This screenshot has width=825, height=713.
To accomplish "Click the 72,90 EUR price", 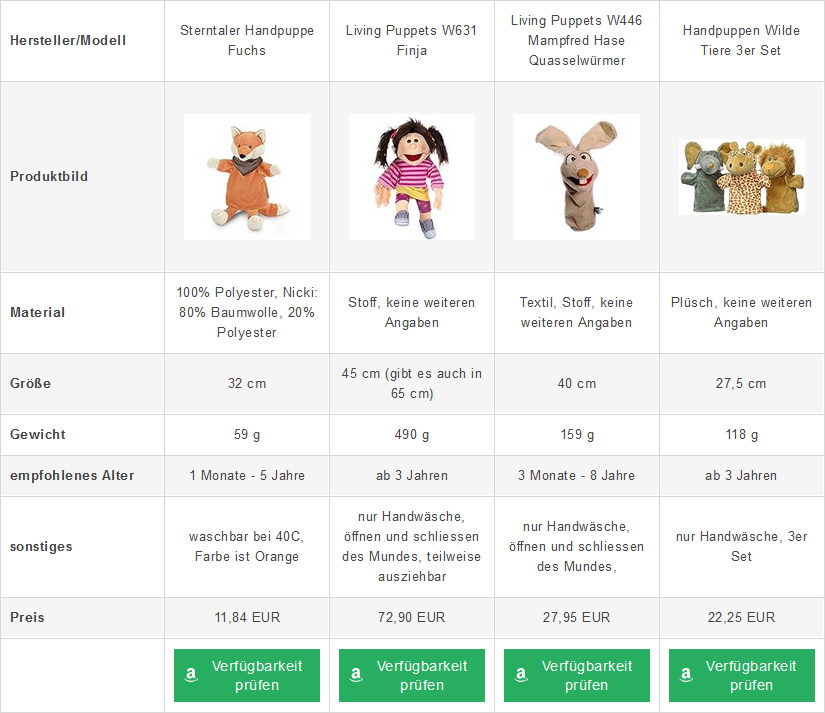I will click(411, 618).
